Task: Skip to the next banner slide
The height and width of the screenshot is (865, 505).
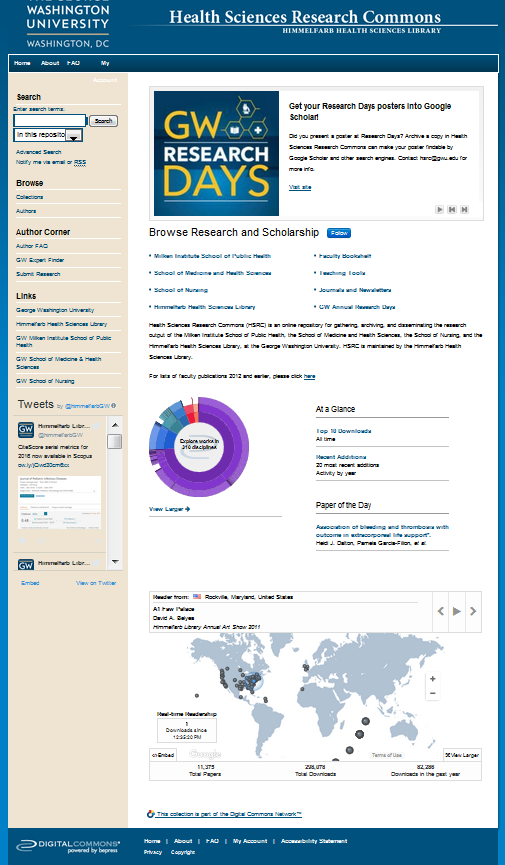Action: (x=465, y=210)
